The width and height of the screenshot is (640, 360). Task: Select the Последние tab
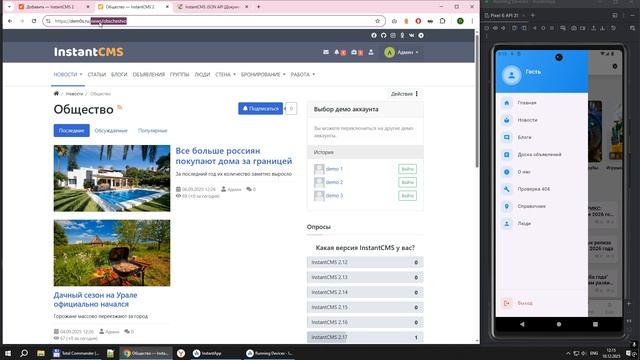pos(71,131)
